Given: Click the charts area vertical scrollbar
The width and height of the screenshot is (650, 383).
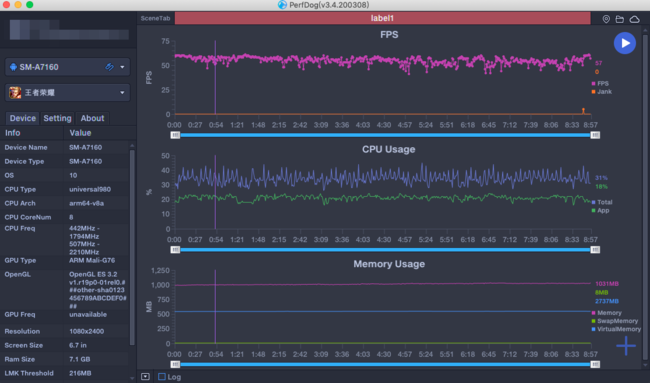Looking at the screenshot, I should (x=645, y=197).
